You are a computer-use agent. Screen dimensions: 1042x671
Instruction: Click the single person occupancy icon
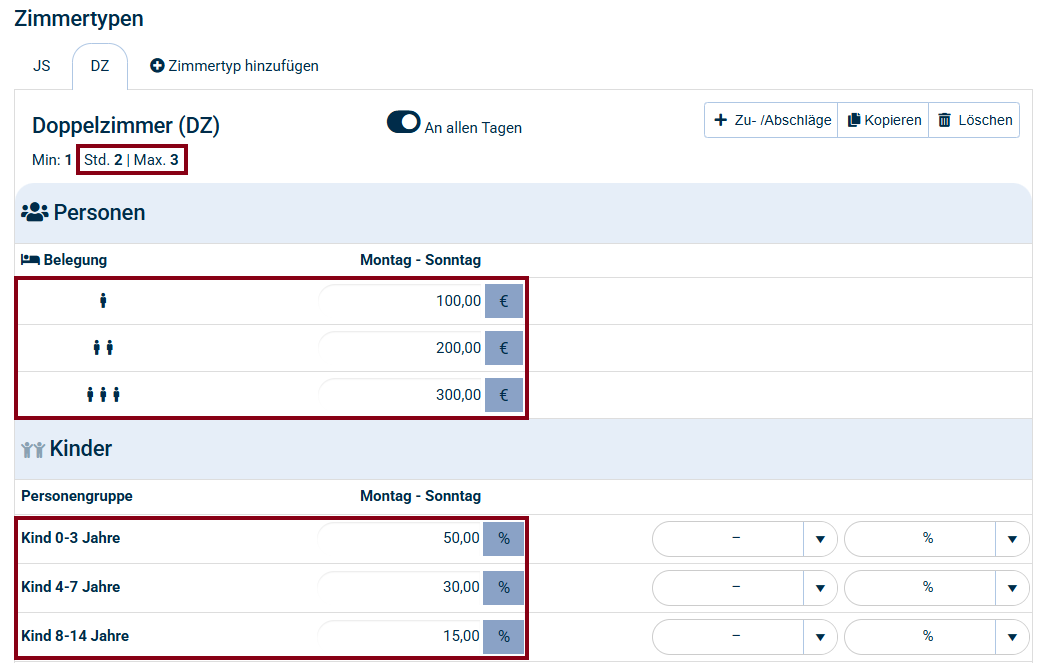103,300
